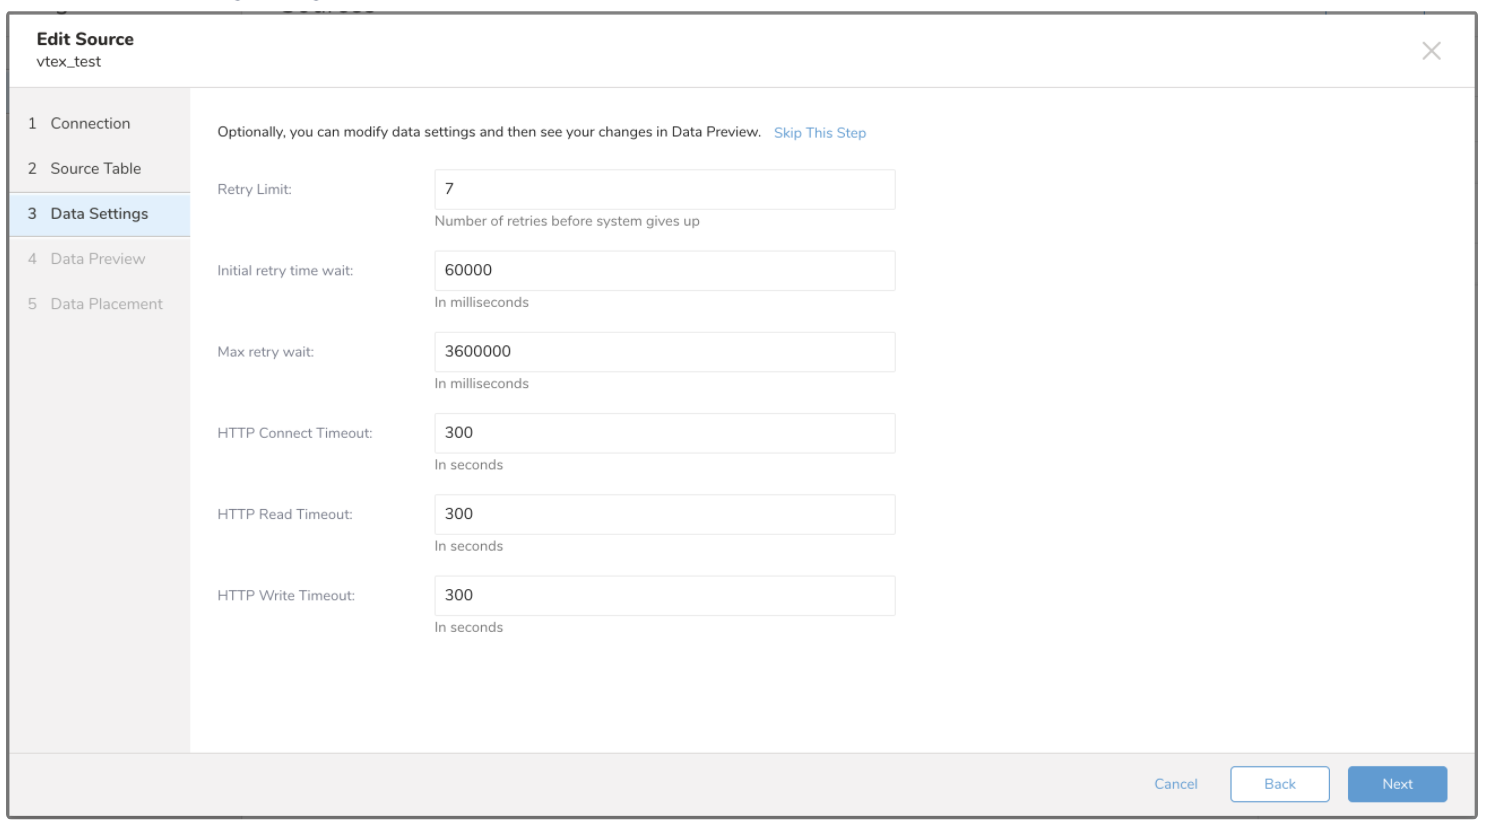The image size is (1488, 832).
Task: Jump to the Data Preview step
Action: tap(97, 259)
